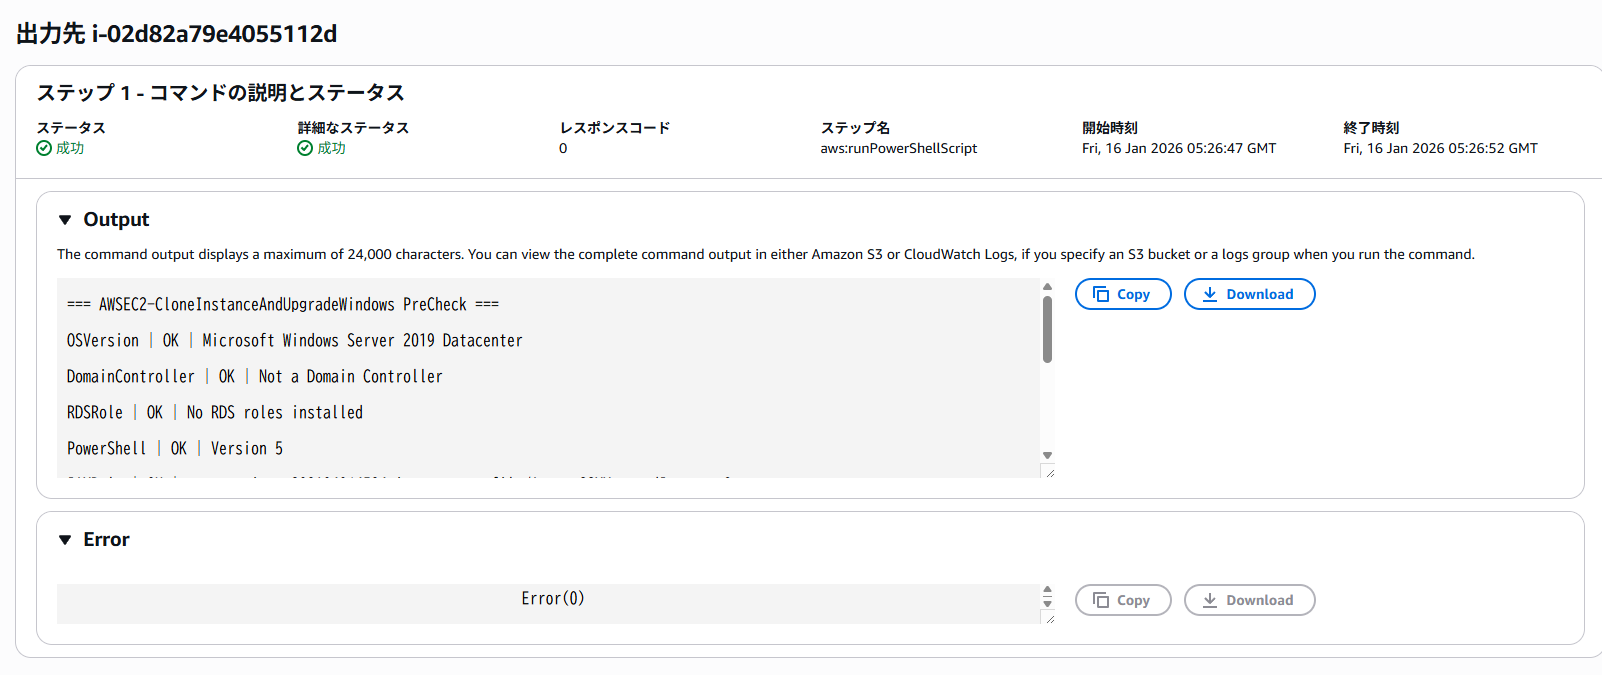Click the Error box scroll-down arrow
The width and height of the screenshot is (1602, 675).
tap(1047, 603)
